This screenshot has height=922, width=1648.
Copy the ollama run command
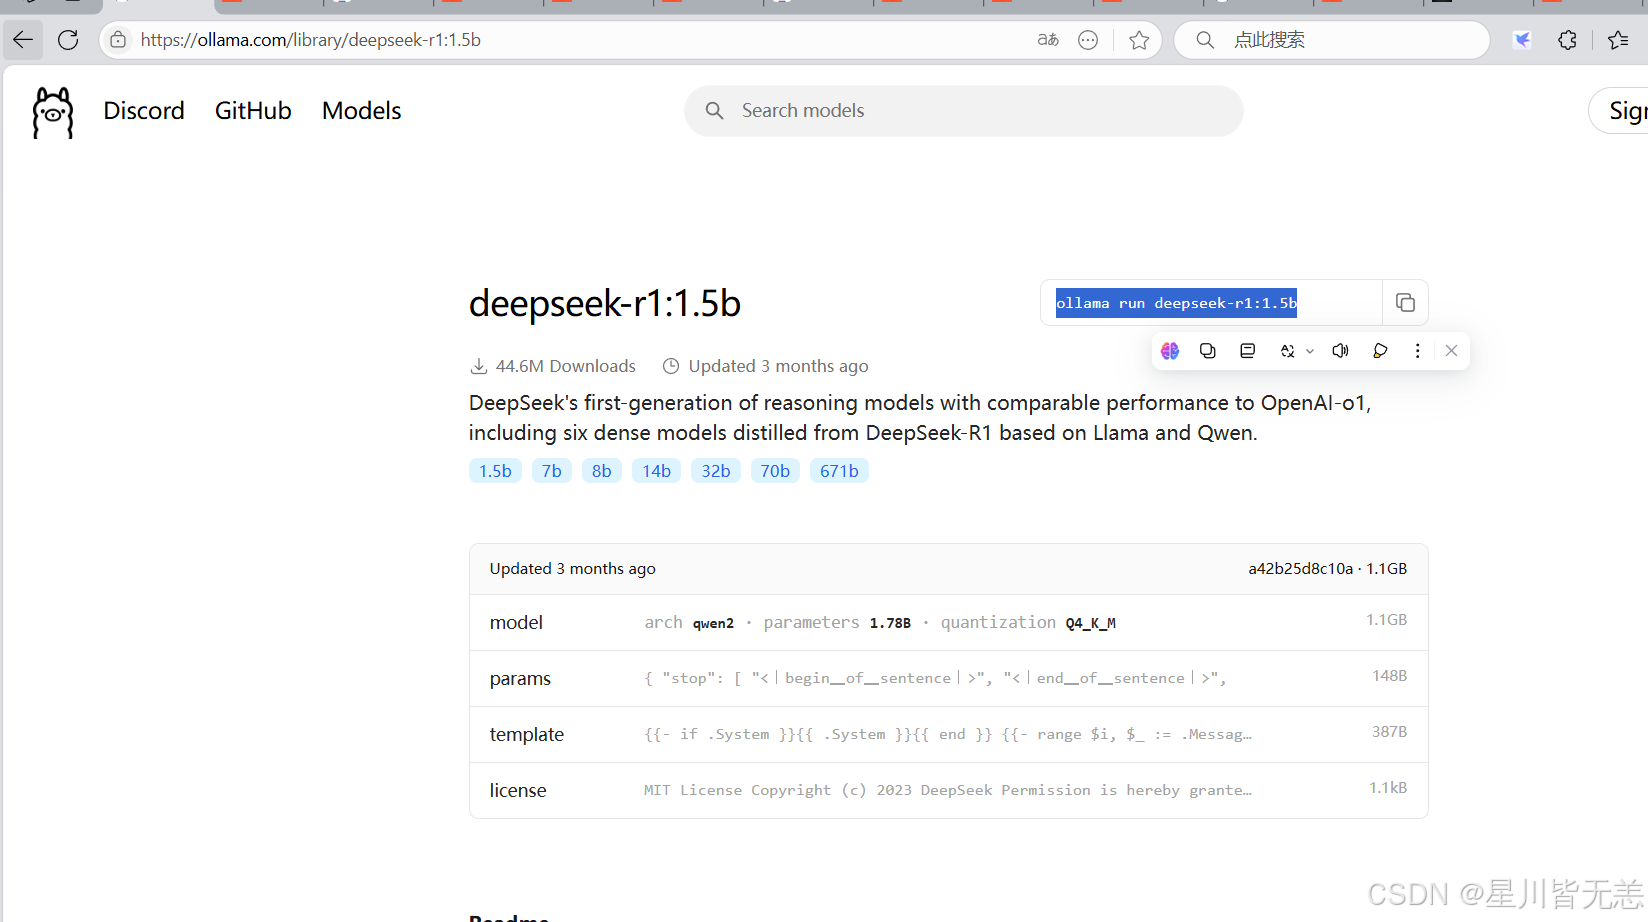pyautogui.click(x=1405, y=303)
